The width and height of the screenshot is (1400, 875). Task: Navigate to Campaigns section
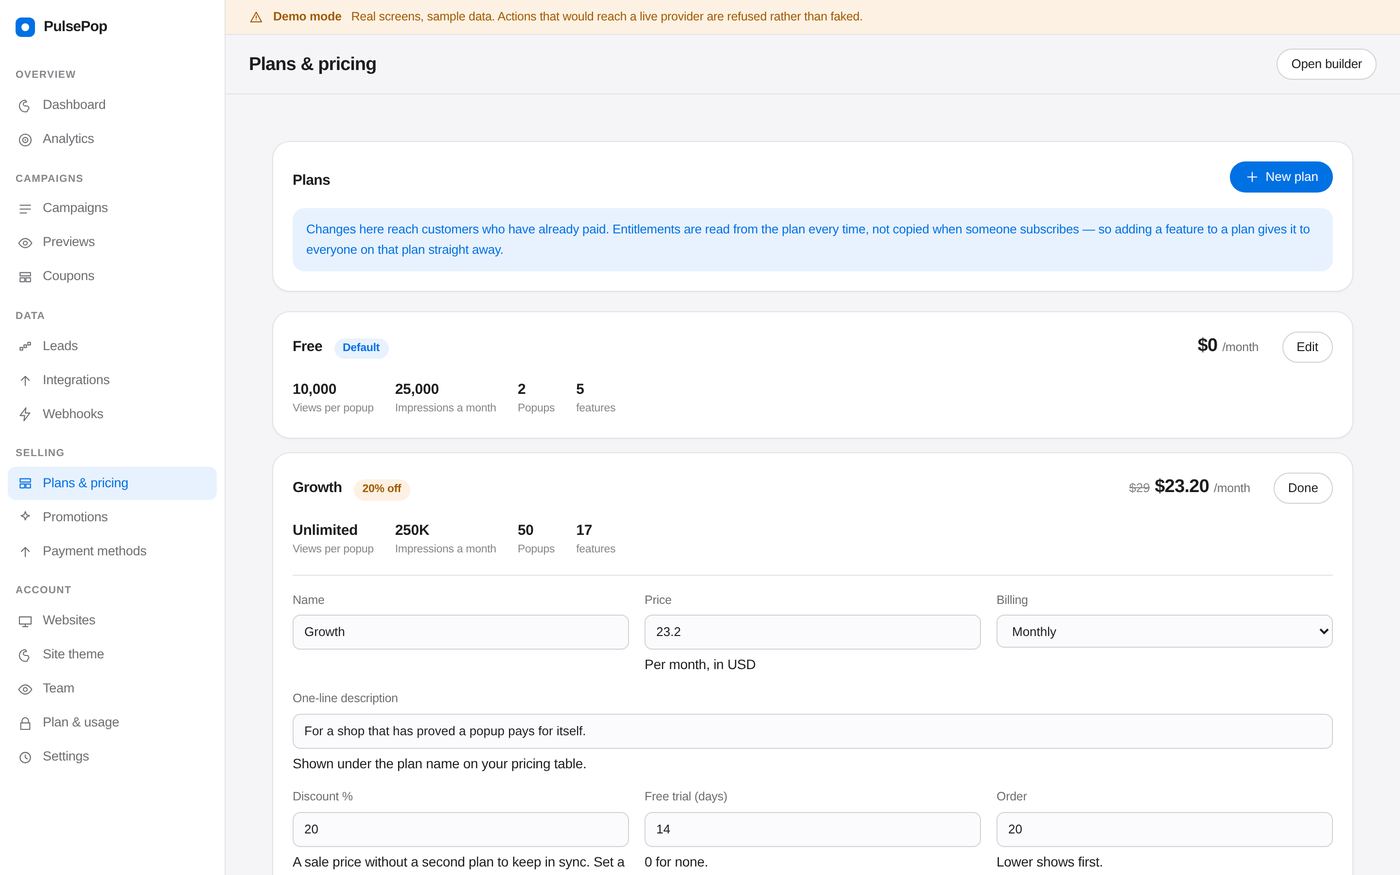click(112, 208)
